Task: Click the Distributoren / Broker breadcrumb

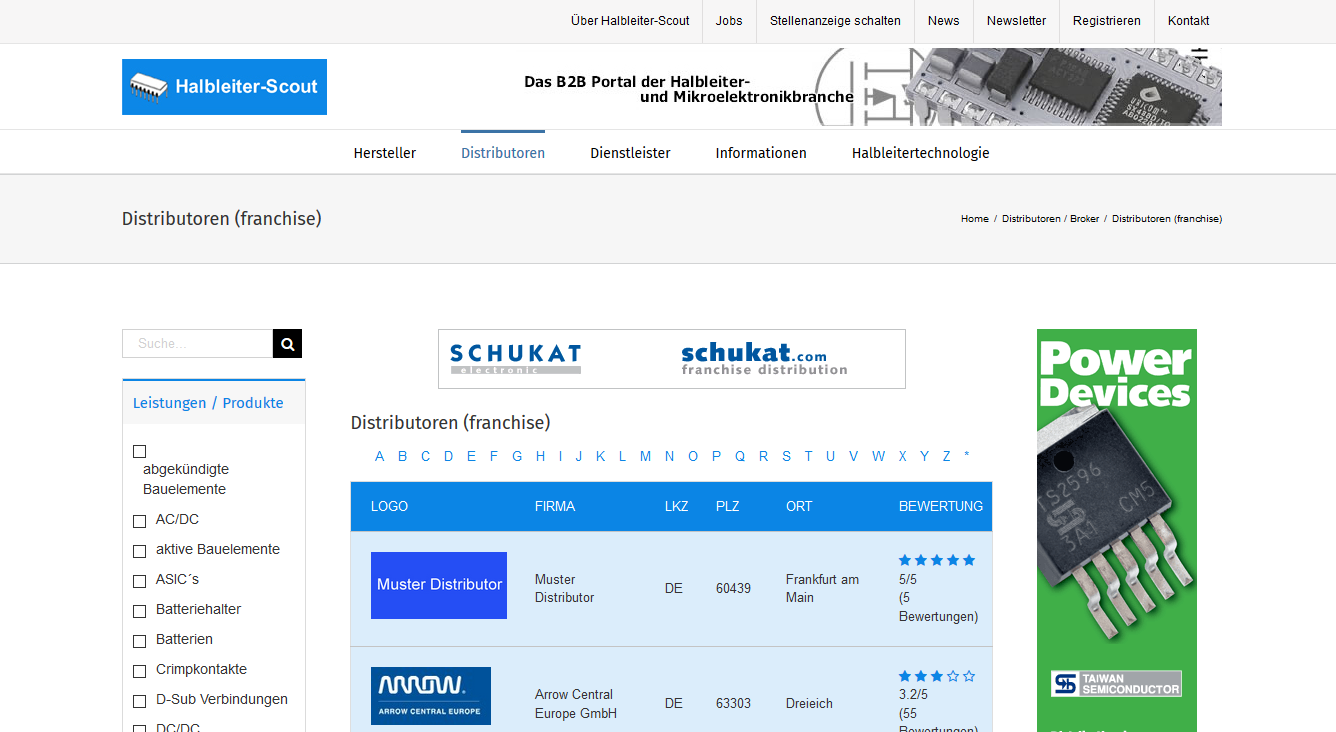Action: point(1050,219)
